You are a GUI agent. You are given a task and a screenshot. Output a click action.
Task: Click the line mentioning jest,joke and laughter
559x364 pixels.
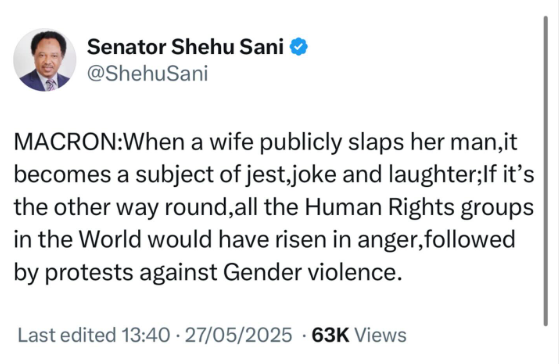point(274,175)
